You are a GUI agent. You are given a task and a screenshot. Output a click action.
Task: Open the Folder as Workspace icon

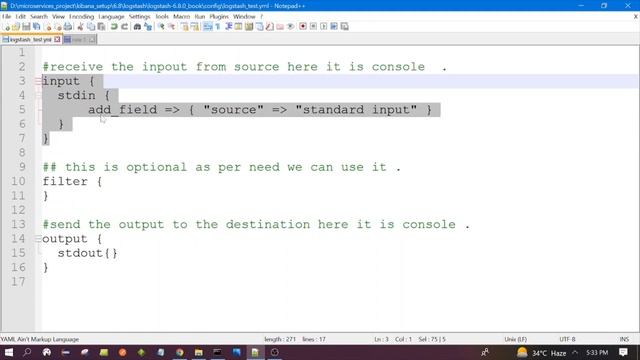click(280, 27)
